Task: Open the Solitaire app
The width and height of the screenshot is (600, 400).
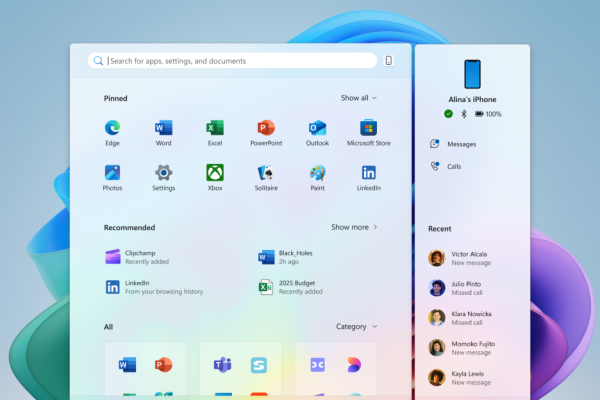Action: pyautogui.click(x=266, y=177)
